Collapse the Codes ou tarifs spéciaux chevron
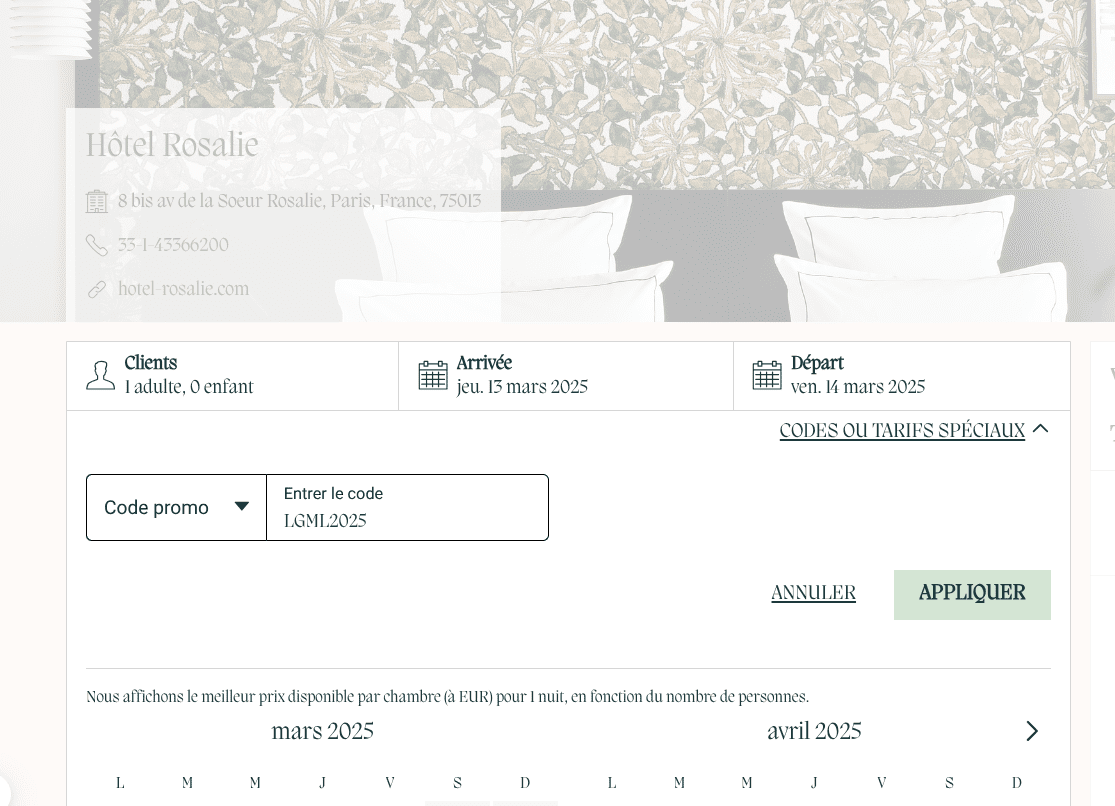1115x806 pixels. point(1040,429)
